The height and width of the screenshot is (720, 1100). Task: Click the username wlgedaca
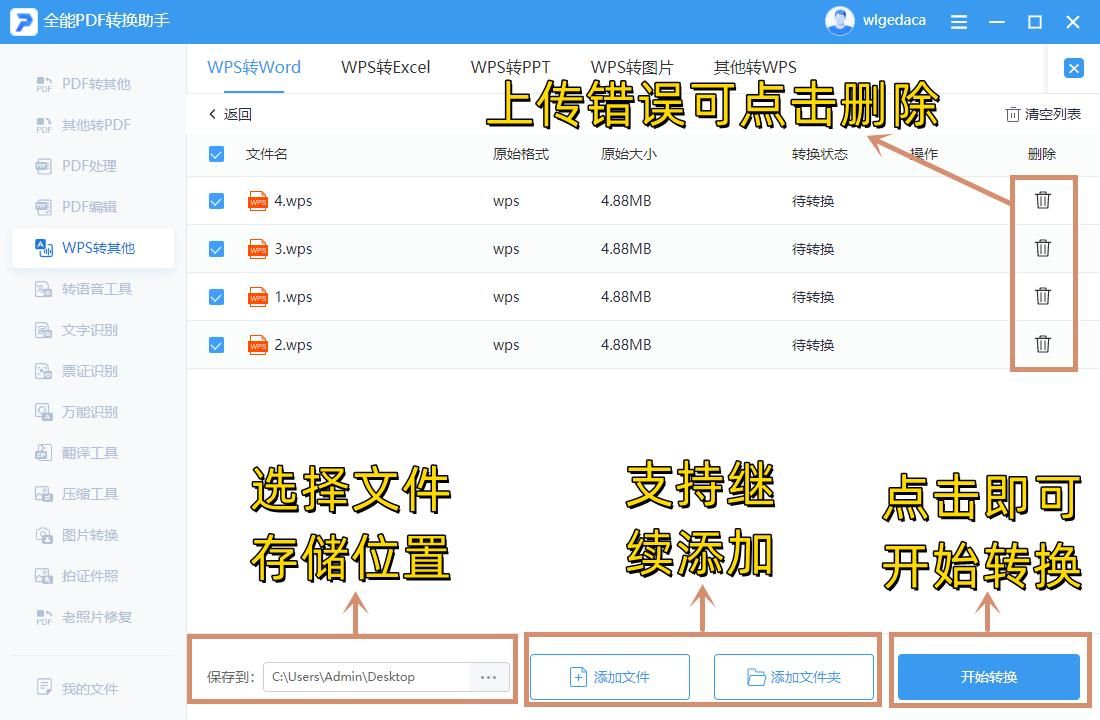tap(894, 20)
